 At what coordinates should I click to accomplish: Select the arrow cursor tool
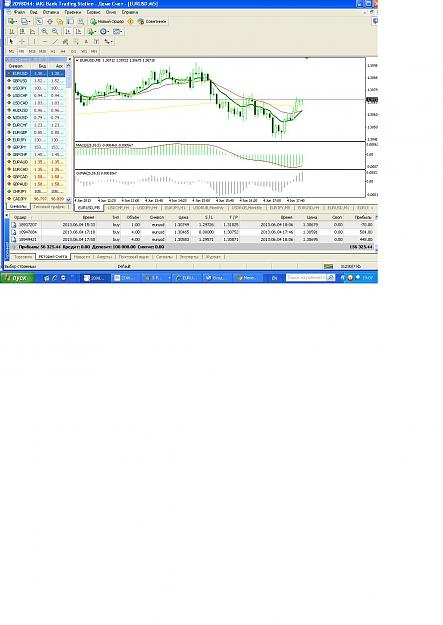click(x=12, y=41)
